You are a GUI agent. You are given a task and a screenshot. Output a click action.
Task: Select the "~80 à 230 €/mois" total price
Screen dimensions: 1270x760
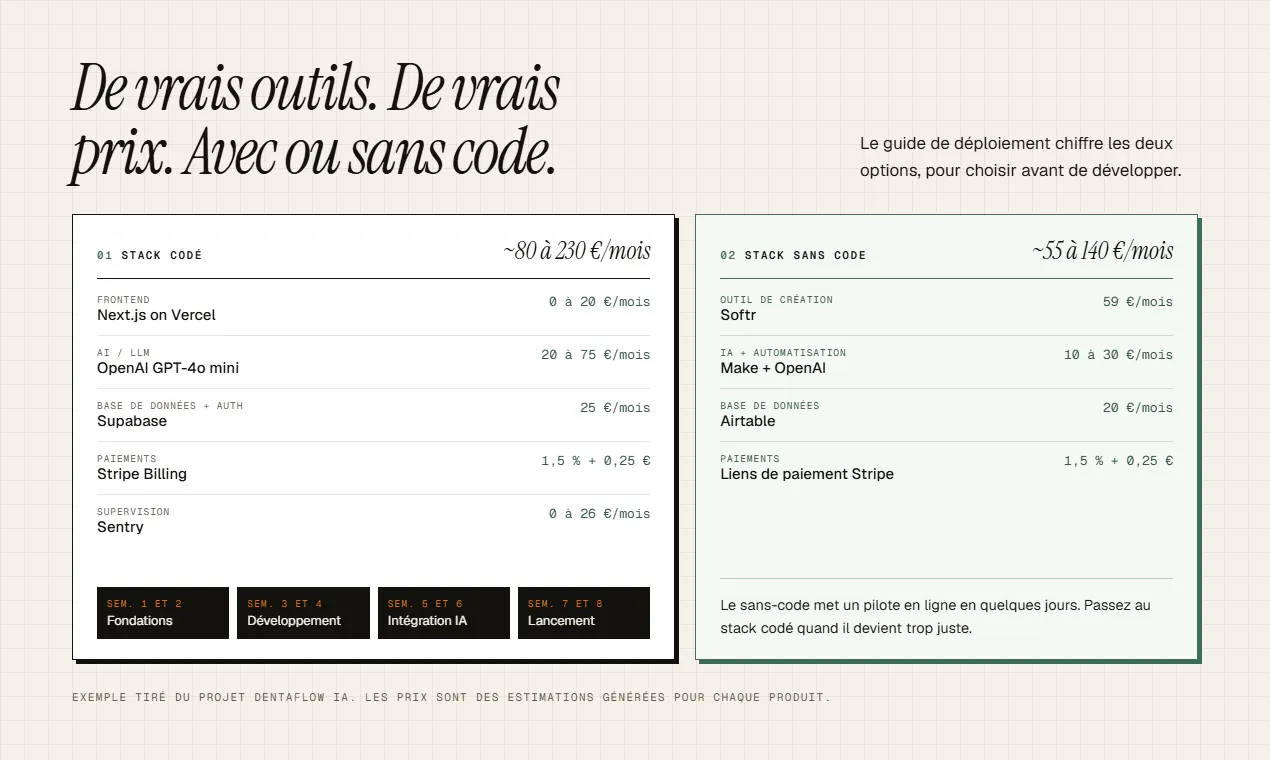pos(577,250)
